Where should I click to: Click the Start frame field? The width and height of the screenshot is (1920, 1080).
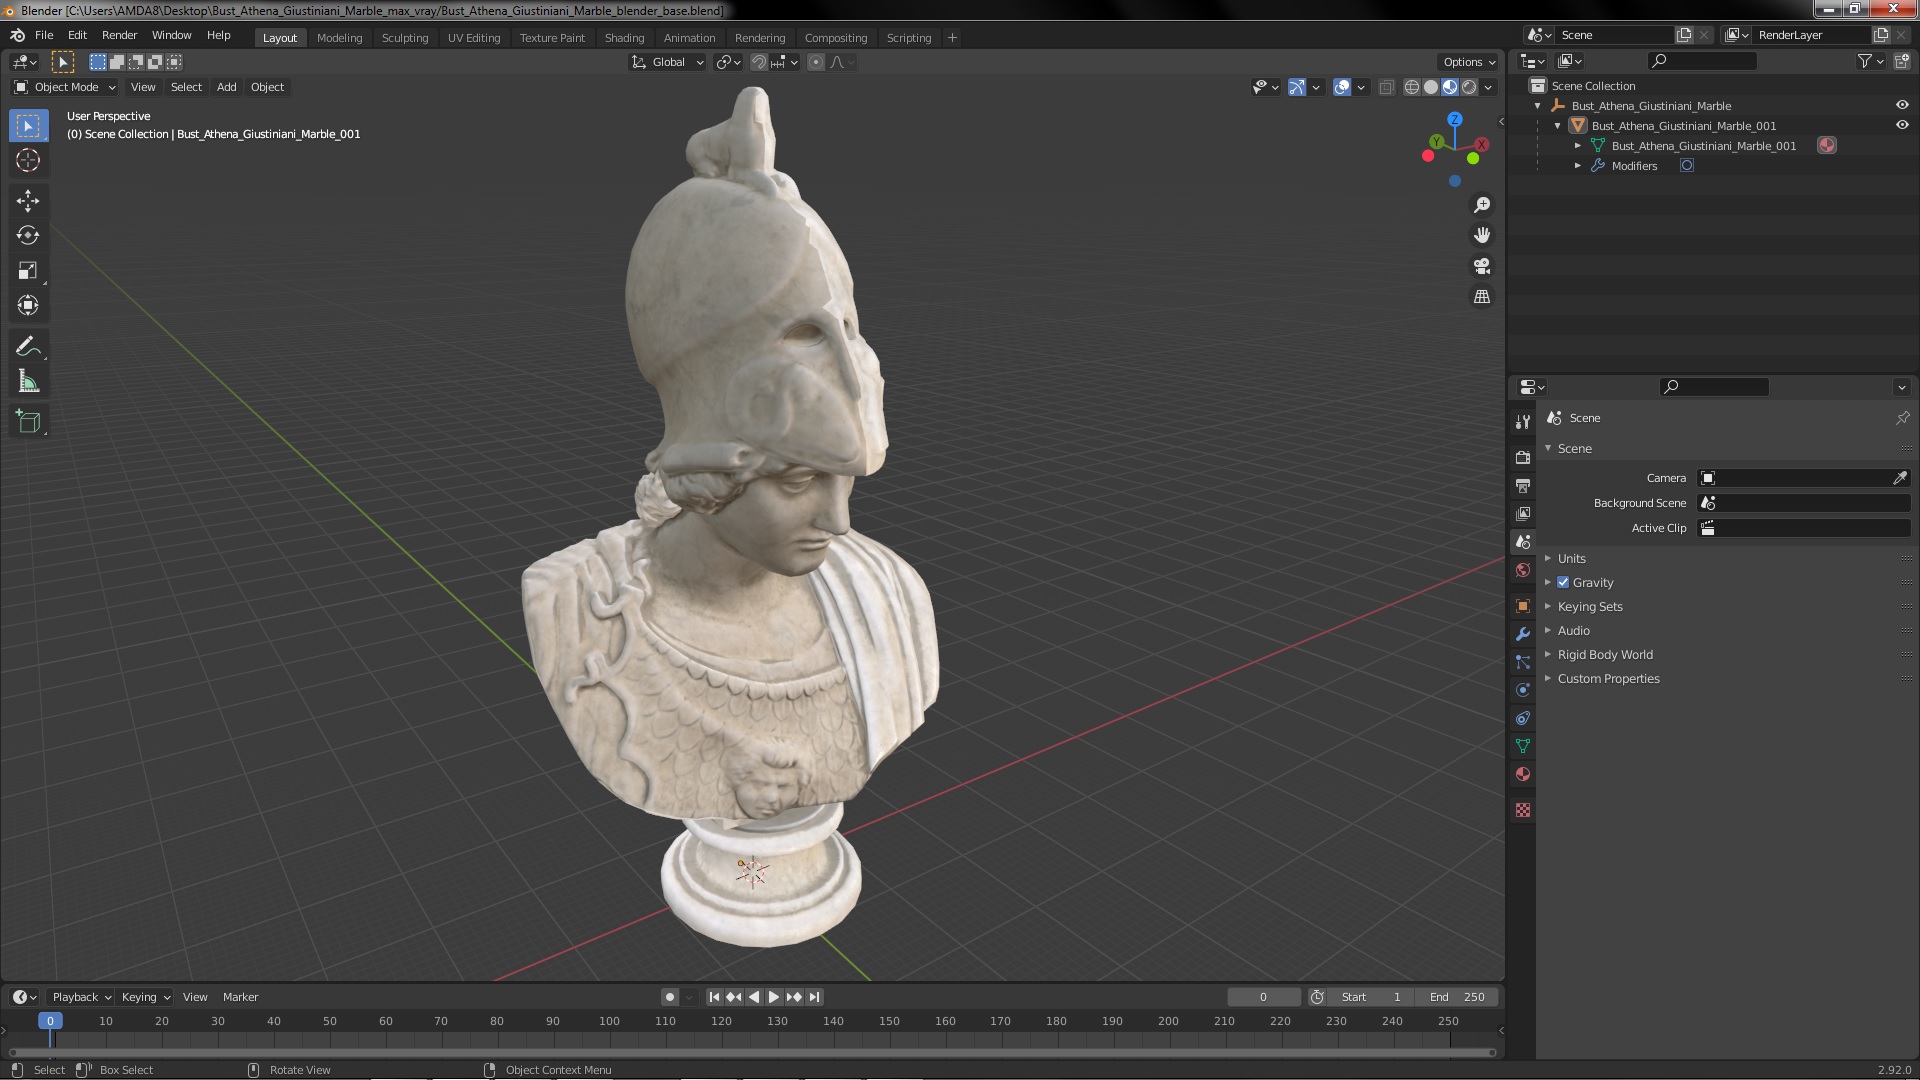click(1372, 997)
